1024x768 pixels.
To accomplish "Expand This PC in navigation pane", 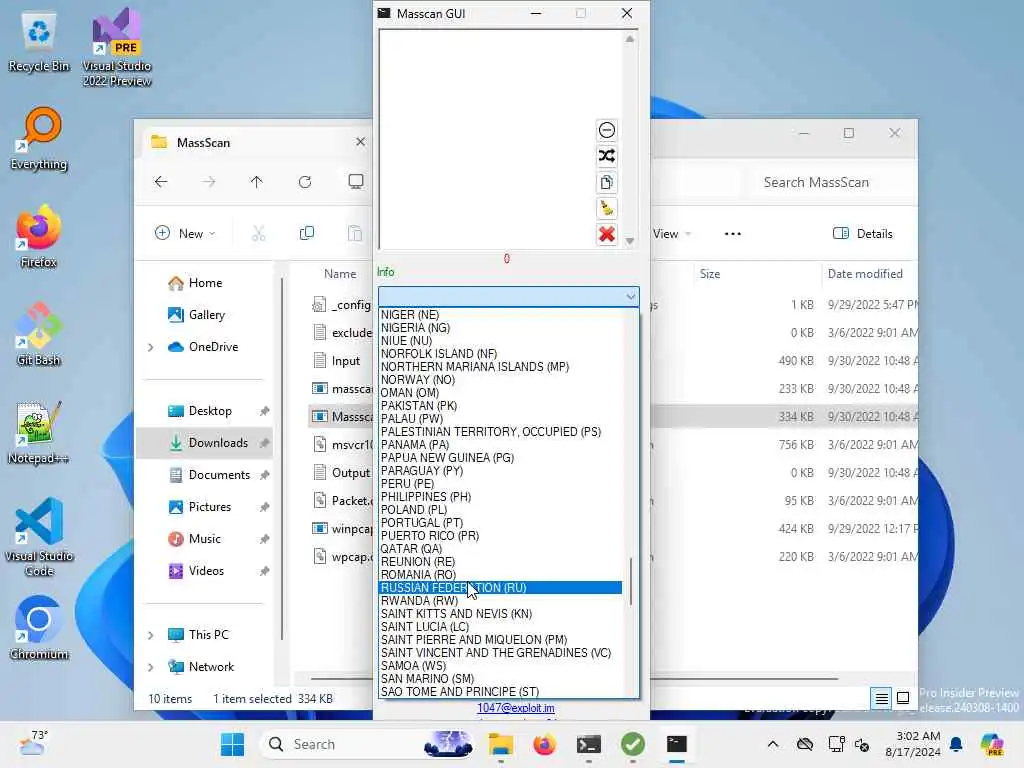I will coord(150,635).
